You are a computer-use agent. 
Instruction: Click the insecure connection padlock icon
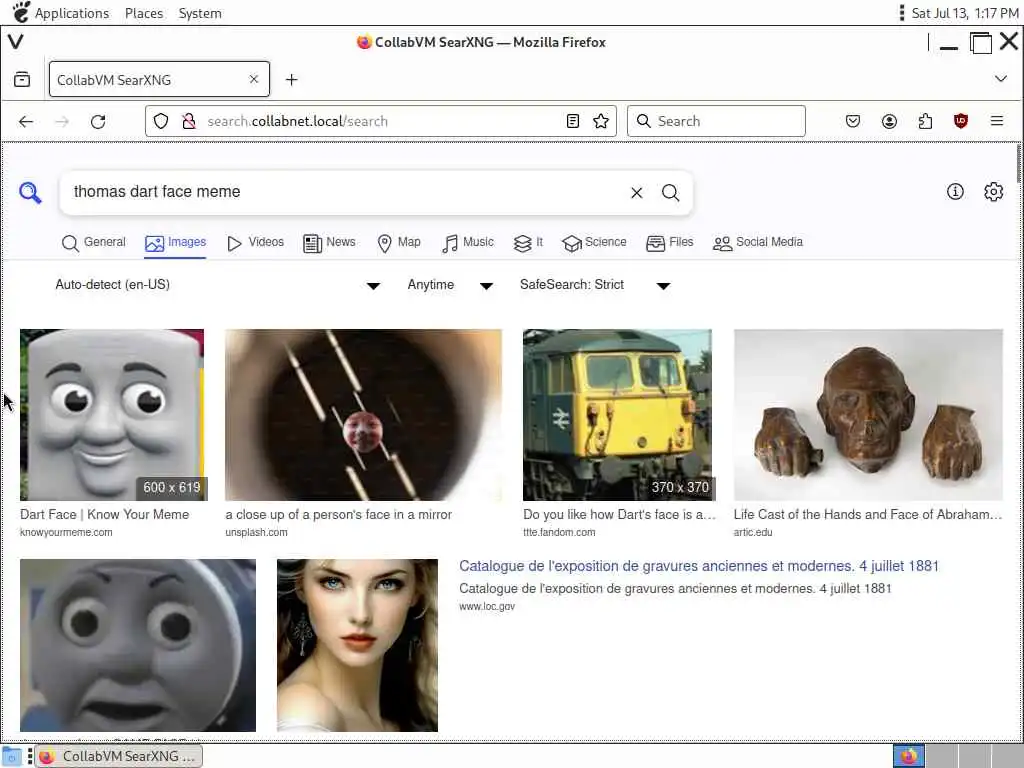pyautogui.click(x=189, y=121)
